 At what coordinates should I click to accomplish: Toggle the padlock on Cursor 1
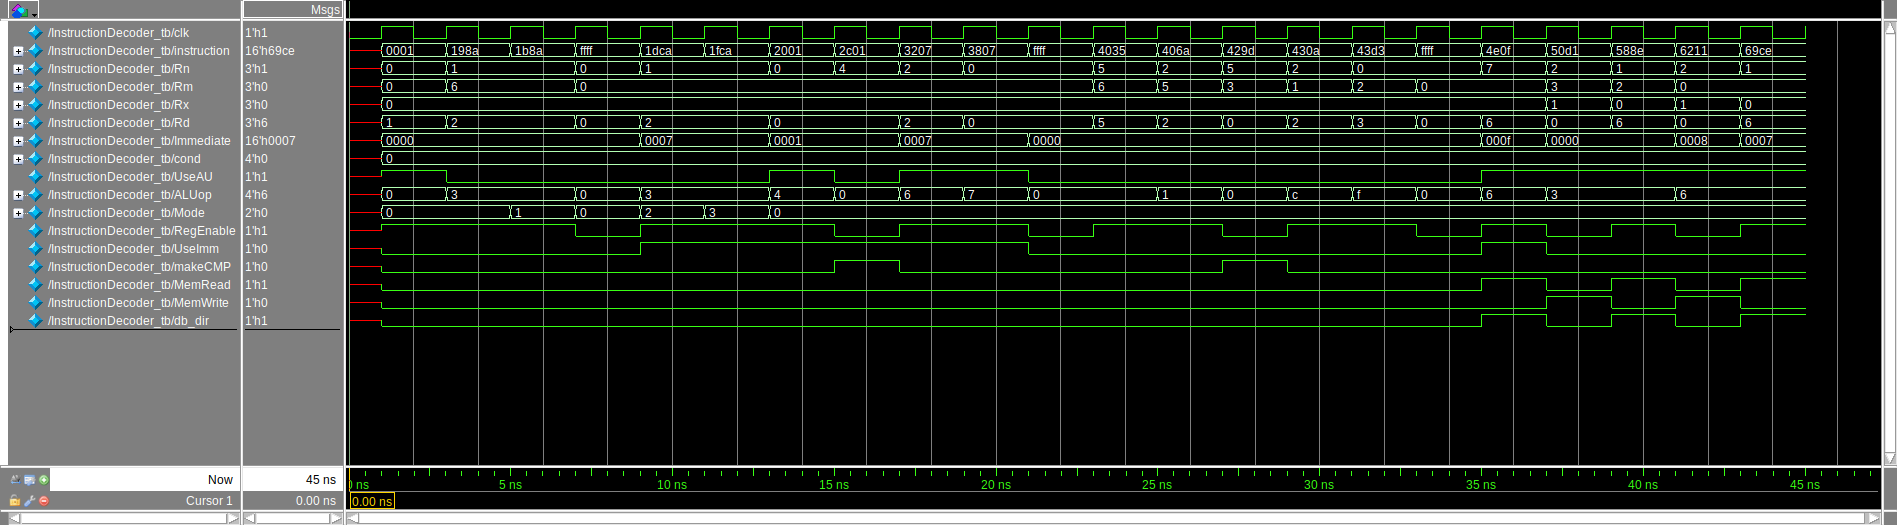[x=15, y=501]
